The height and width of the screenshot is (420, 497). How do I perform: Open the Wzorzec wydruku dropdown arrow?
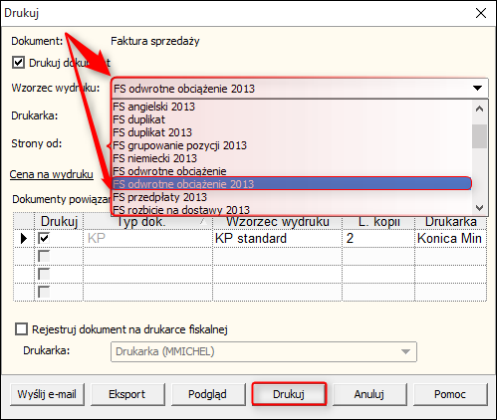(x=477, y=88)
